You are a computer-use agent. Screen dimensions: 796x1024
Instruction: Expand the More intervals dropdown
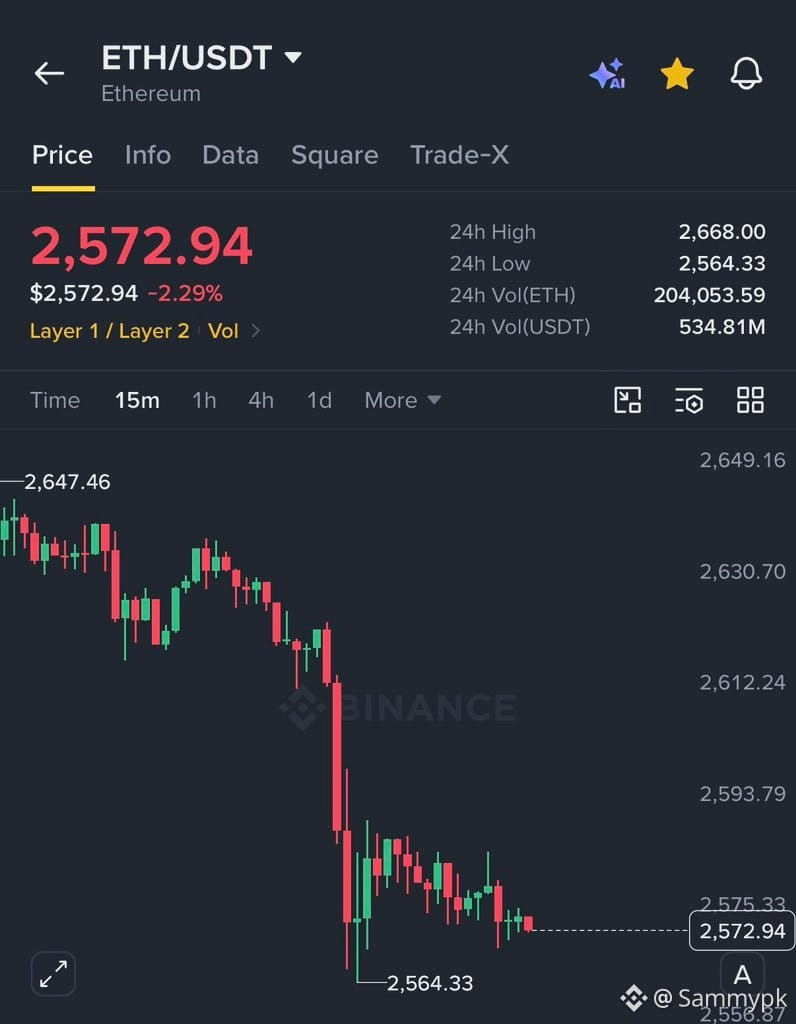(403, 400)
